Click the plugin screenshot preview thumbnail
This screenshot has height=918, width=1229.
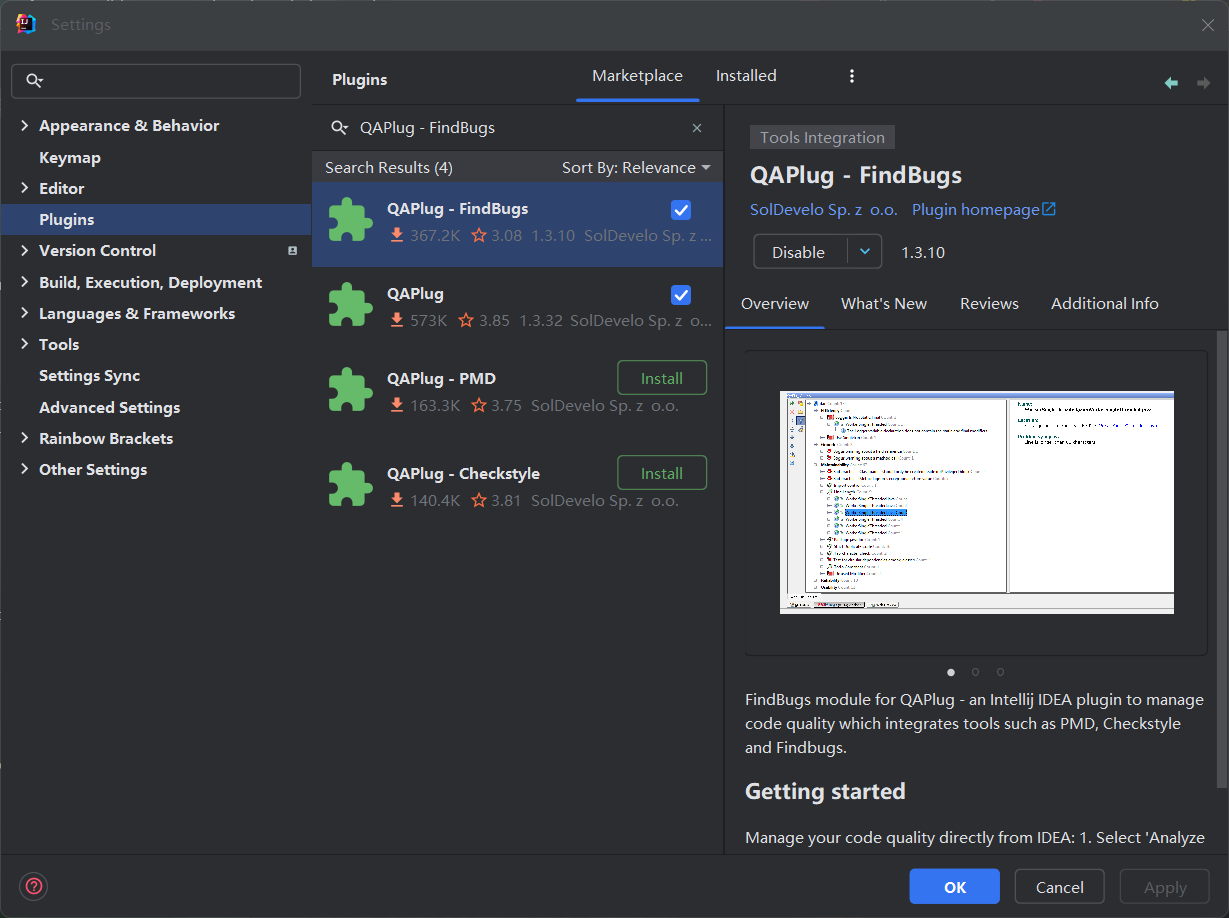coord(976,502)
